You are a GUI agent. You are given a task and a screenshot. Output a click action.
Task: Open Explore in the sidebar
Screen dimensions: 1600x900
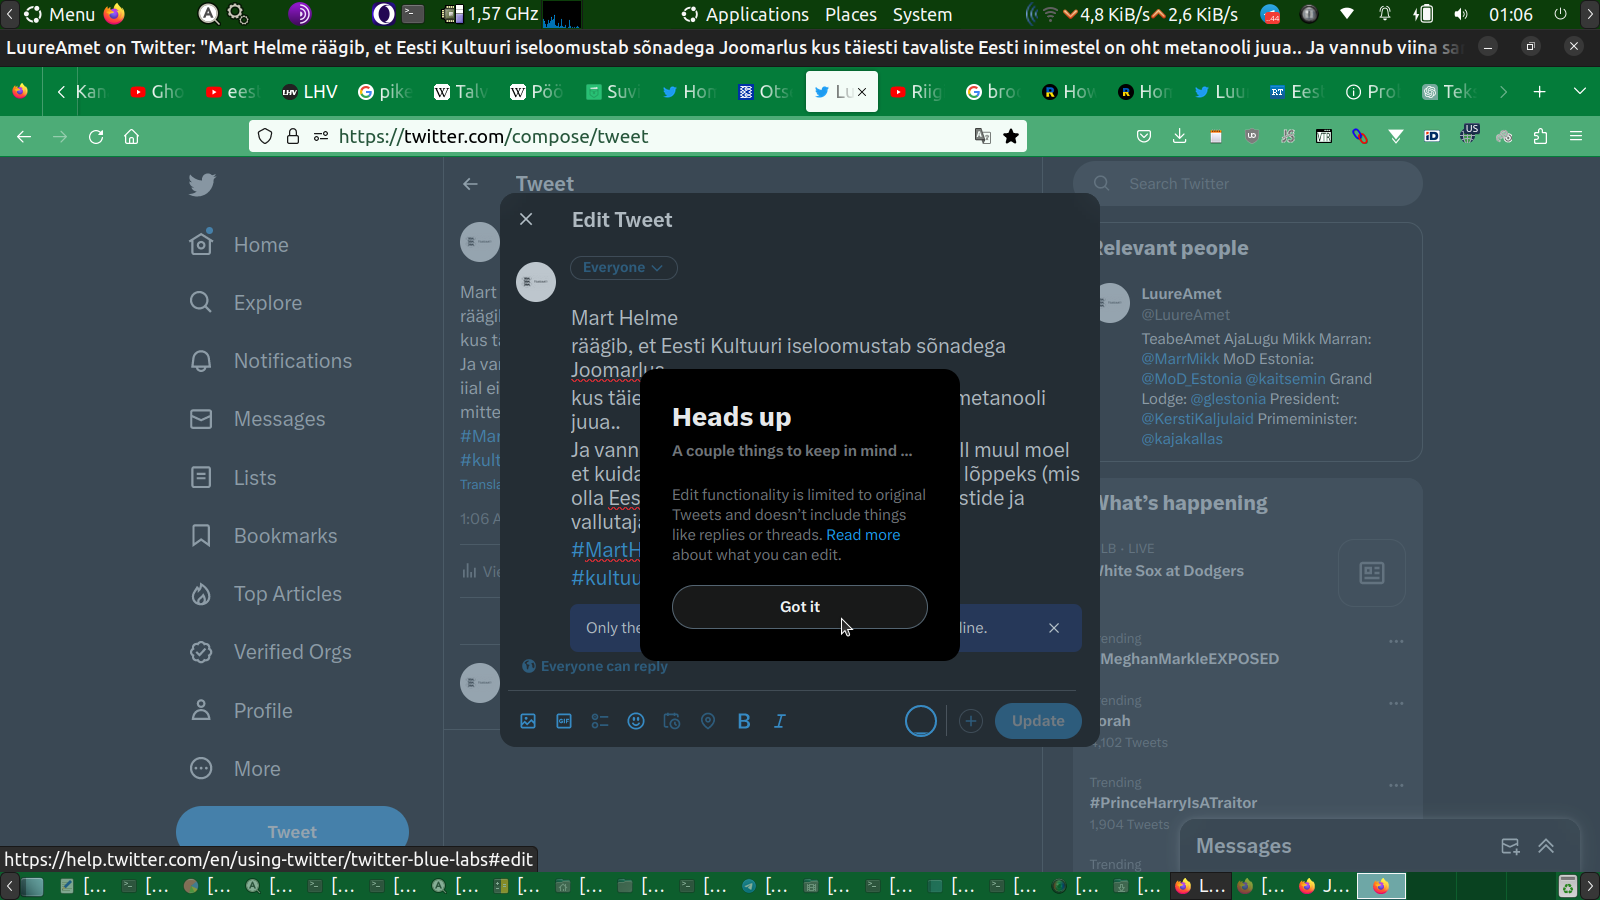246,303
